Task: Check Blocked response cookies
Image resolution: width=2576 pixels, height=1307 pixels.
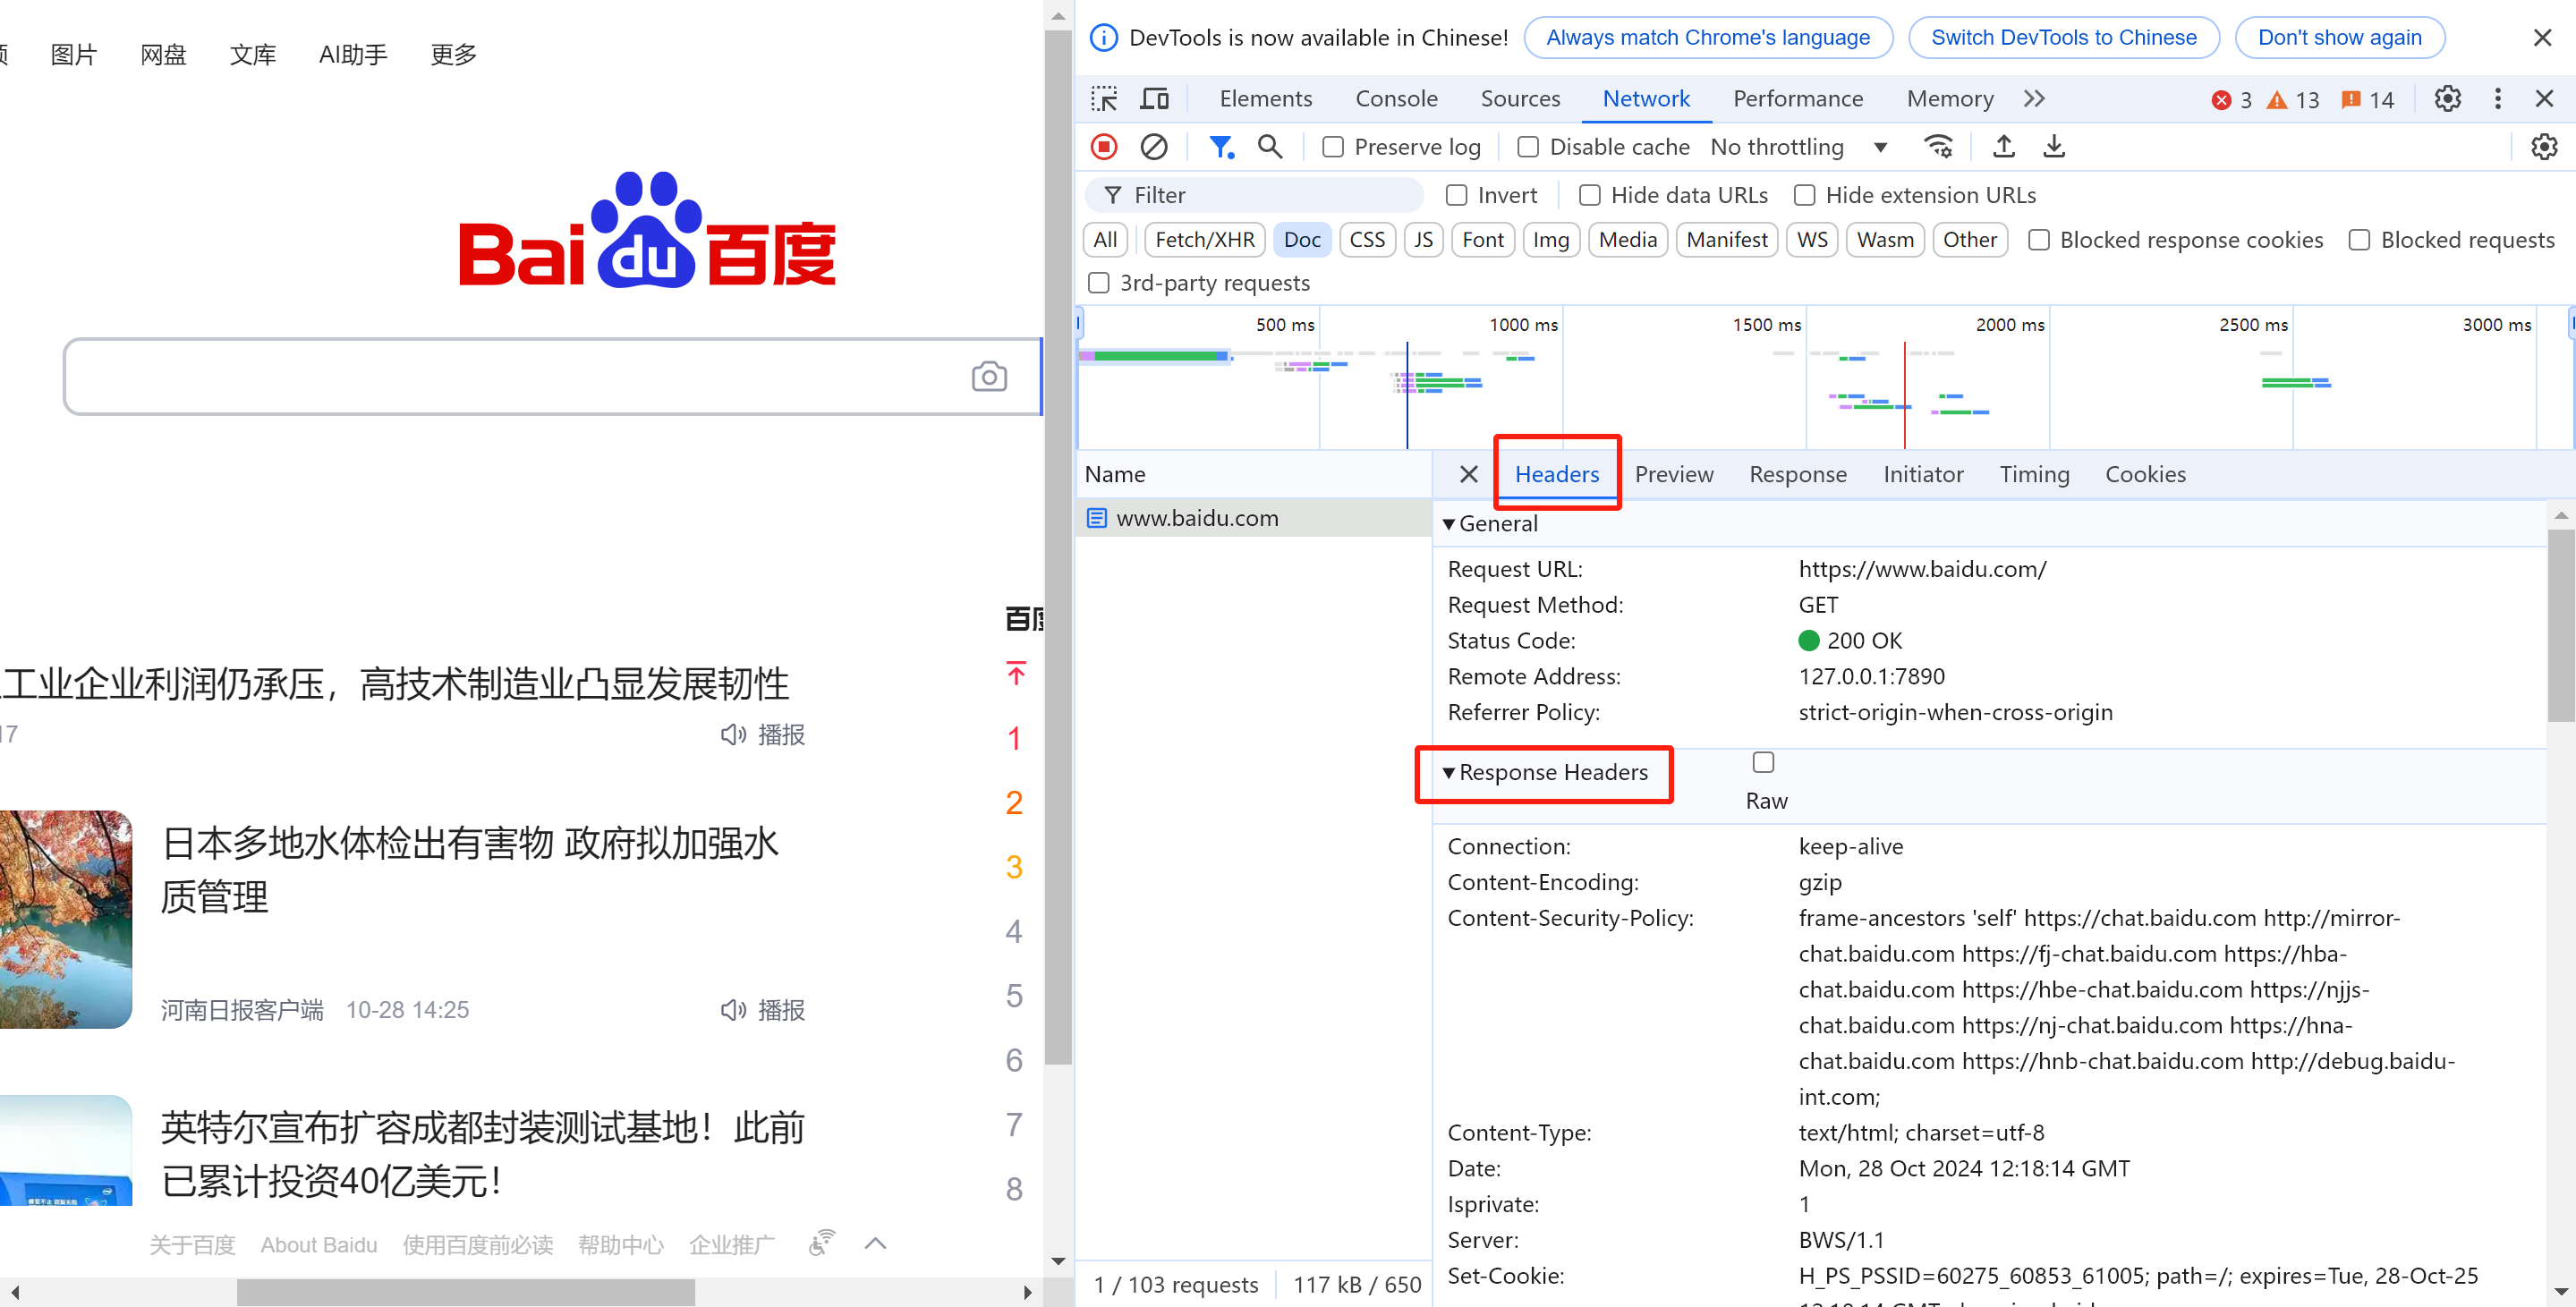Action: click(x=2038, y=240)
